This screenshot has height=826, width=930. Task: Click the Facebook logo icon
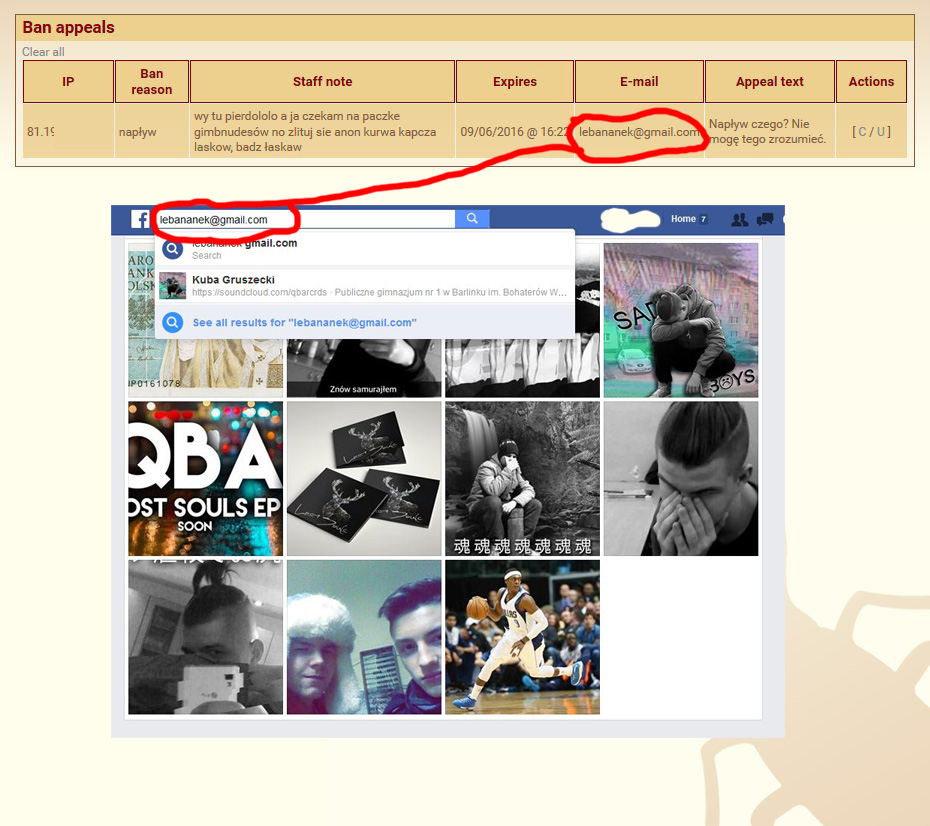(140, 219)
